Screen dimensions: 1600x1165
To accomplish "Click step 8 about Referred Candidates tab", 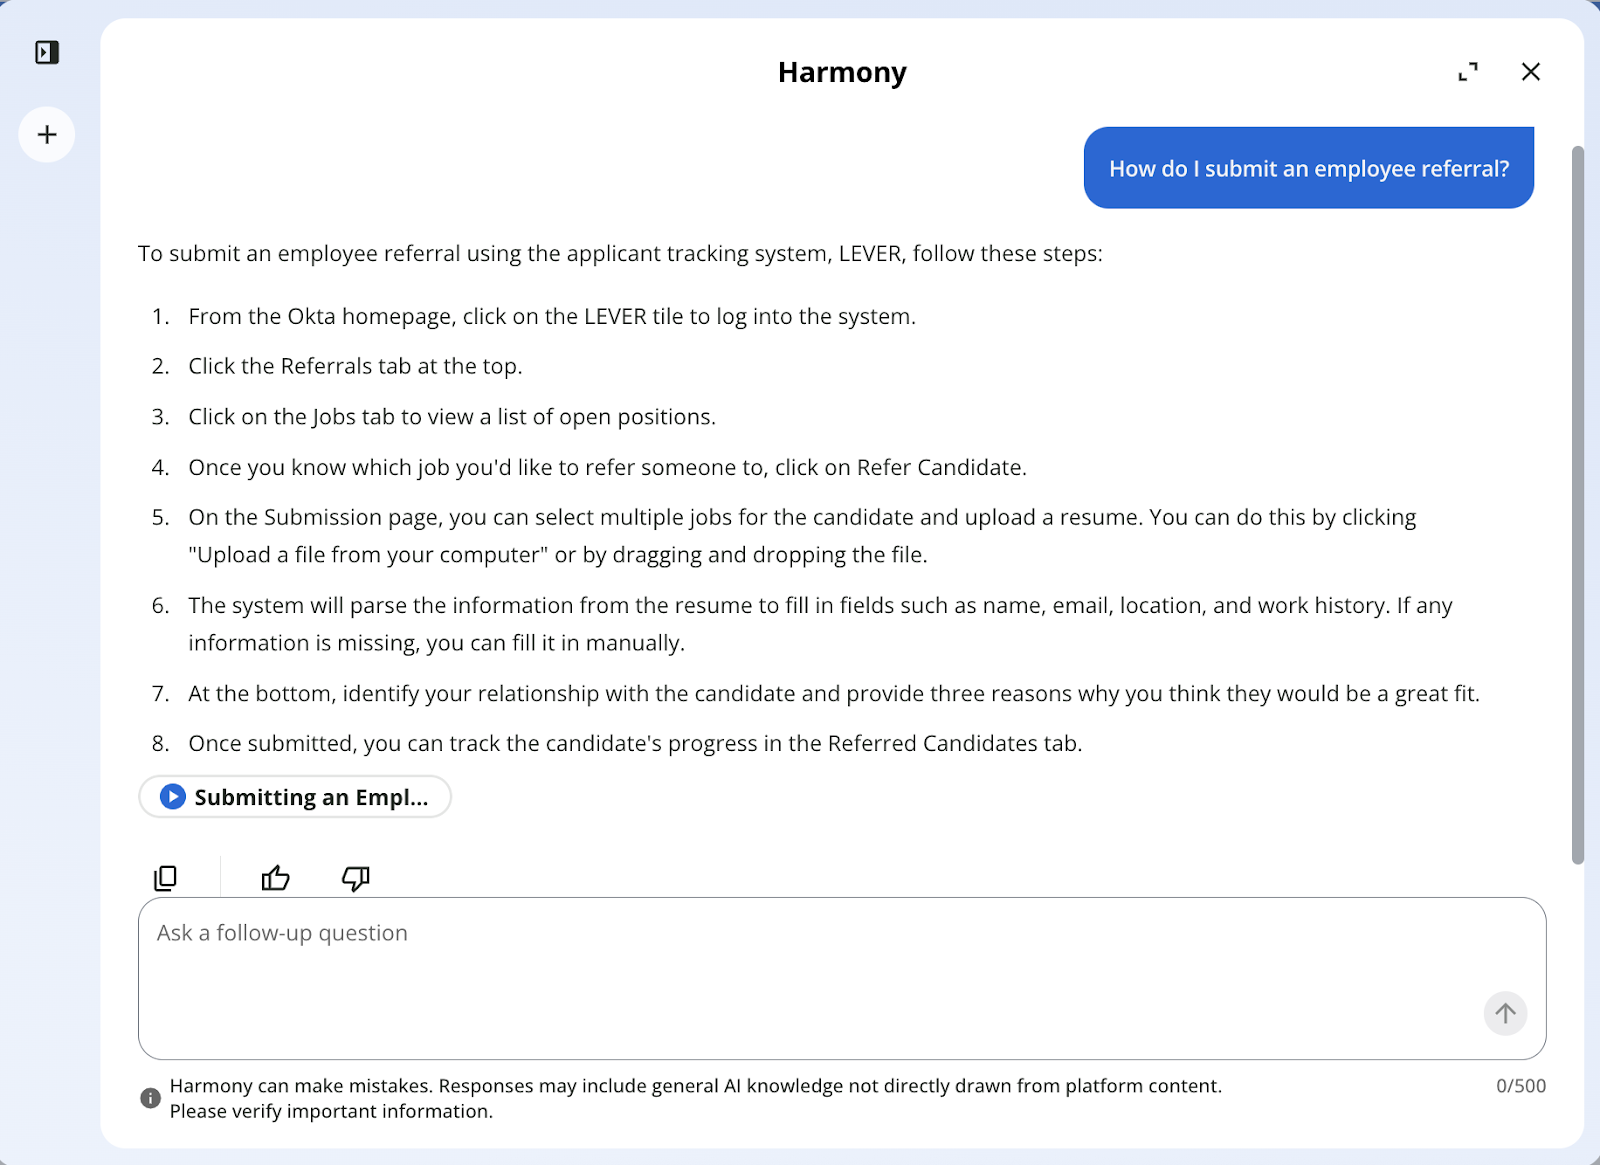I will [635, 743].
